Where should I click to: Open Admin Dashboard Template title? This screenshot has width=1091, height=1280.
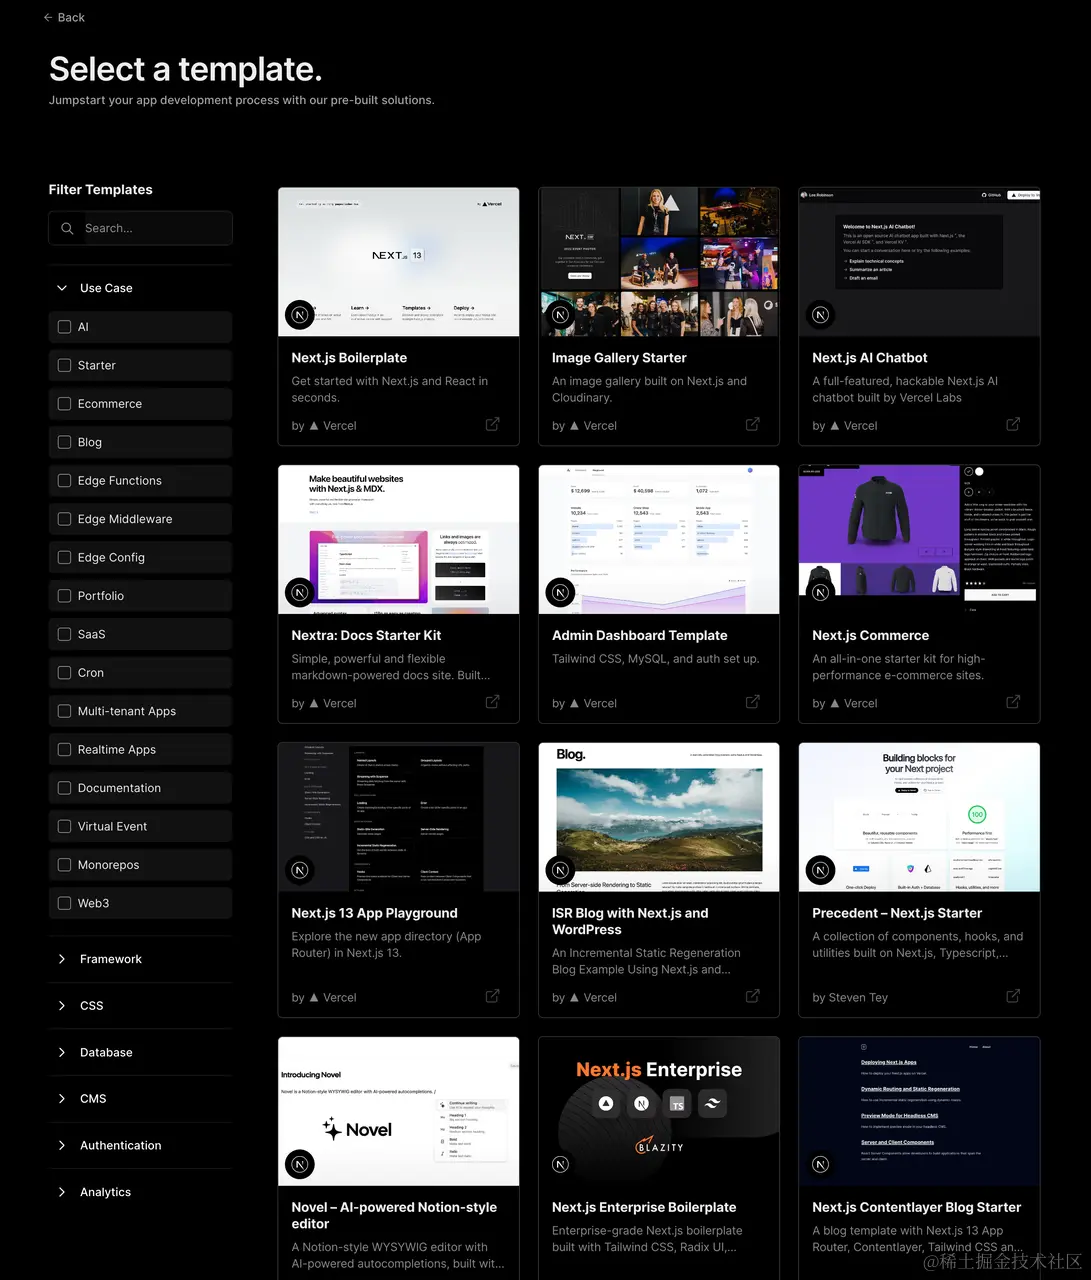point(640,636)
